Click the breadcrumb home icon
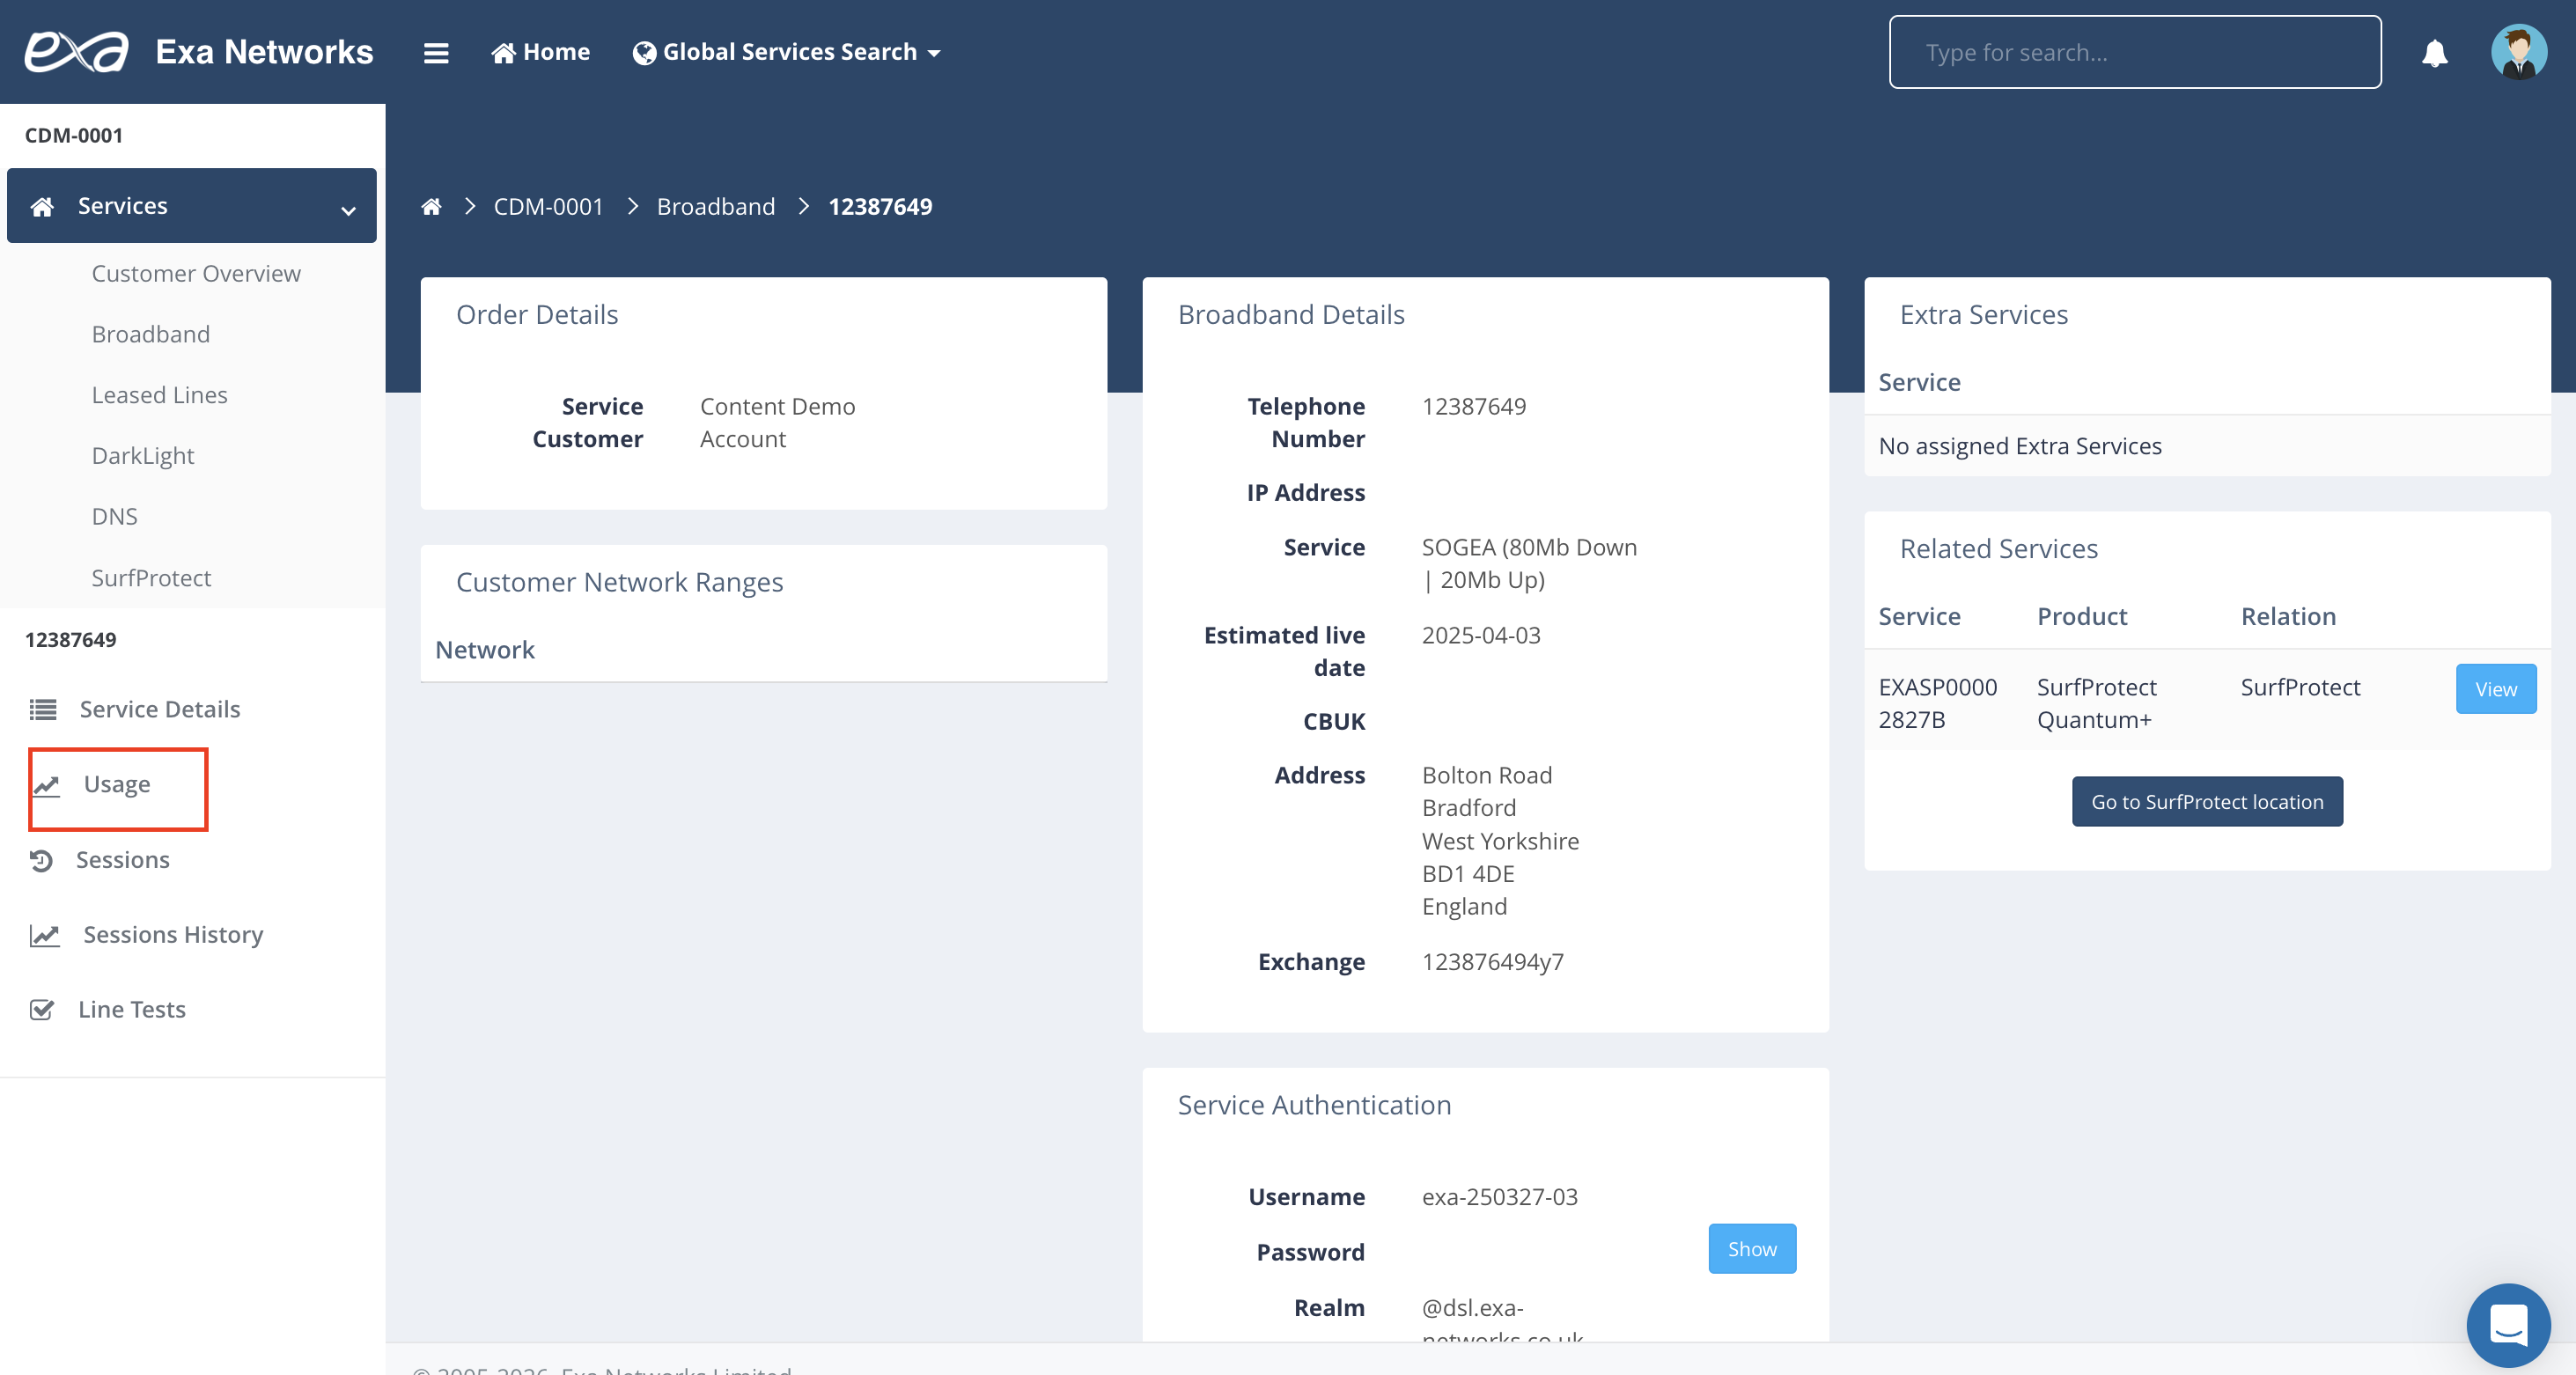2576x1375 pixels. (431, 206)
